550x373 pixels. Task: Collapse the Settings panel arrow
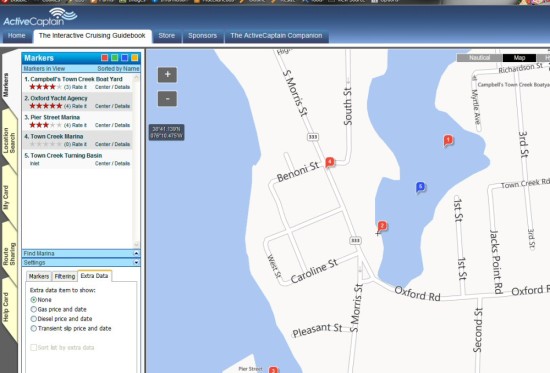[x=136, y=262]
